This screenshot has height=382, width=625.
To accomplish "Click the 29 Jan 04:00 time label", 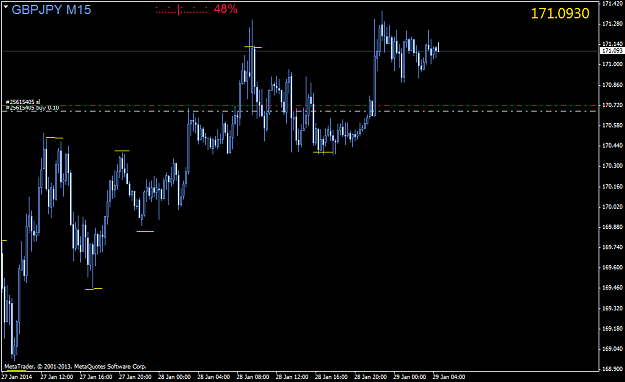I will (448, 377).
